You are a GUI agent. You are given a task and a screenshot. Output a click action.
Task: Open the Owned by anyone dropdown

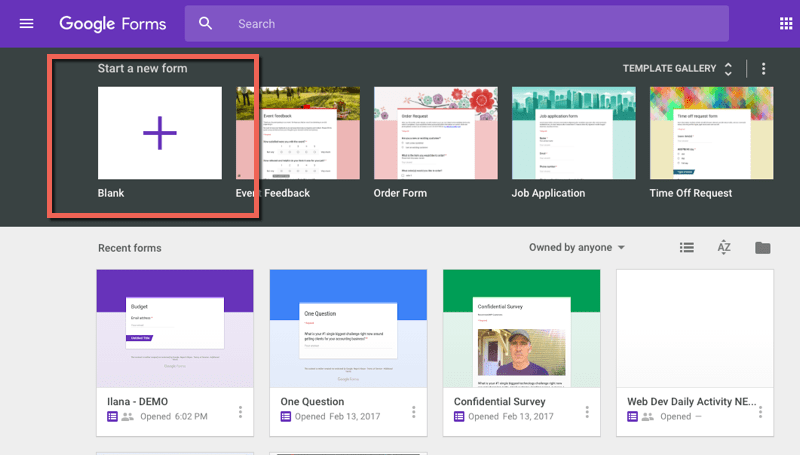click(577, 248)
